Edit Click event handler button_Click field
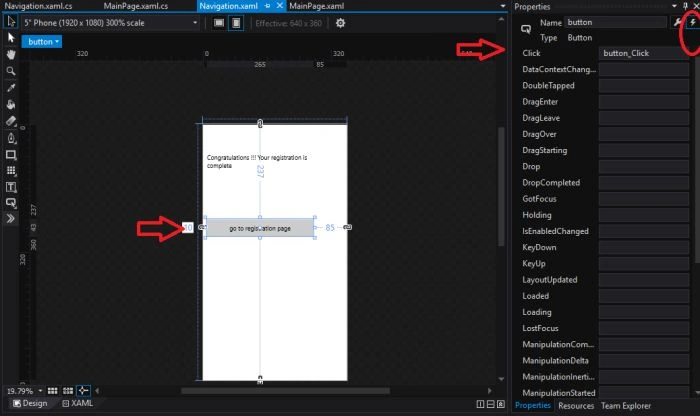The image size is (700, 416). tap(643, 53)
